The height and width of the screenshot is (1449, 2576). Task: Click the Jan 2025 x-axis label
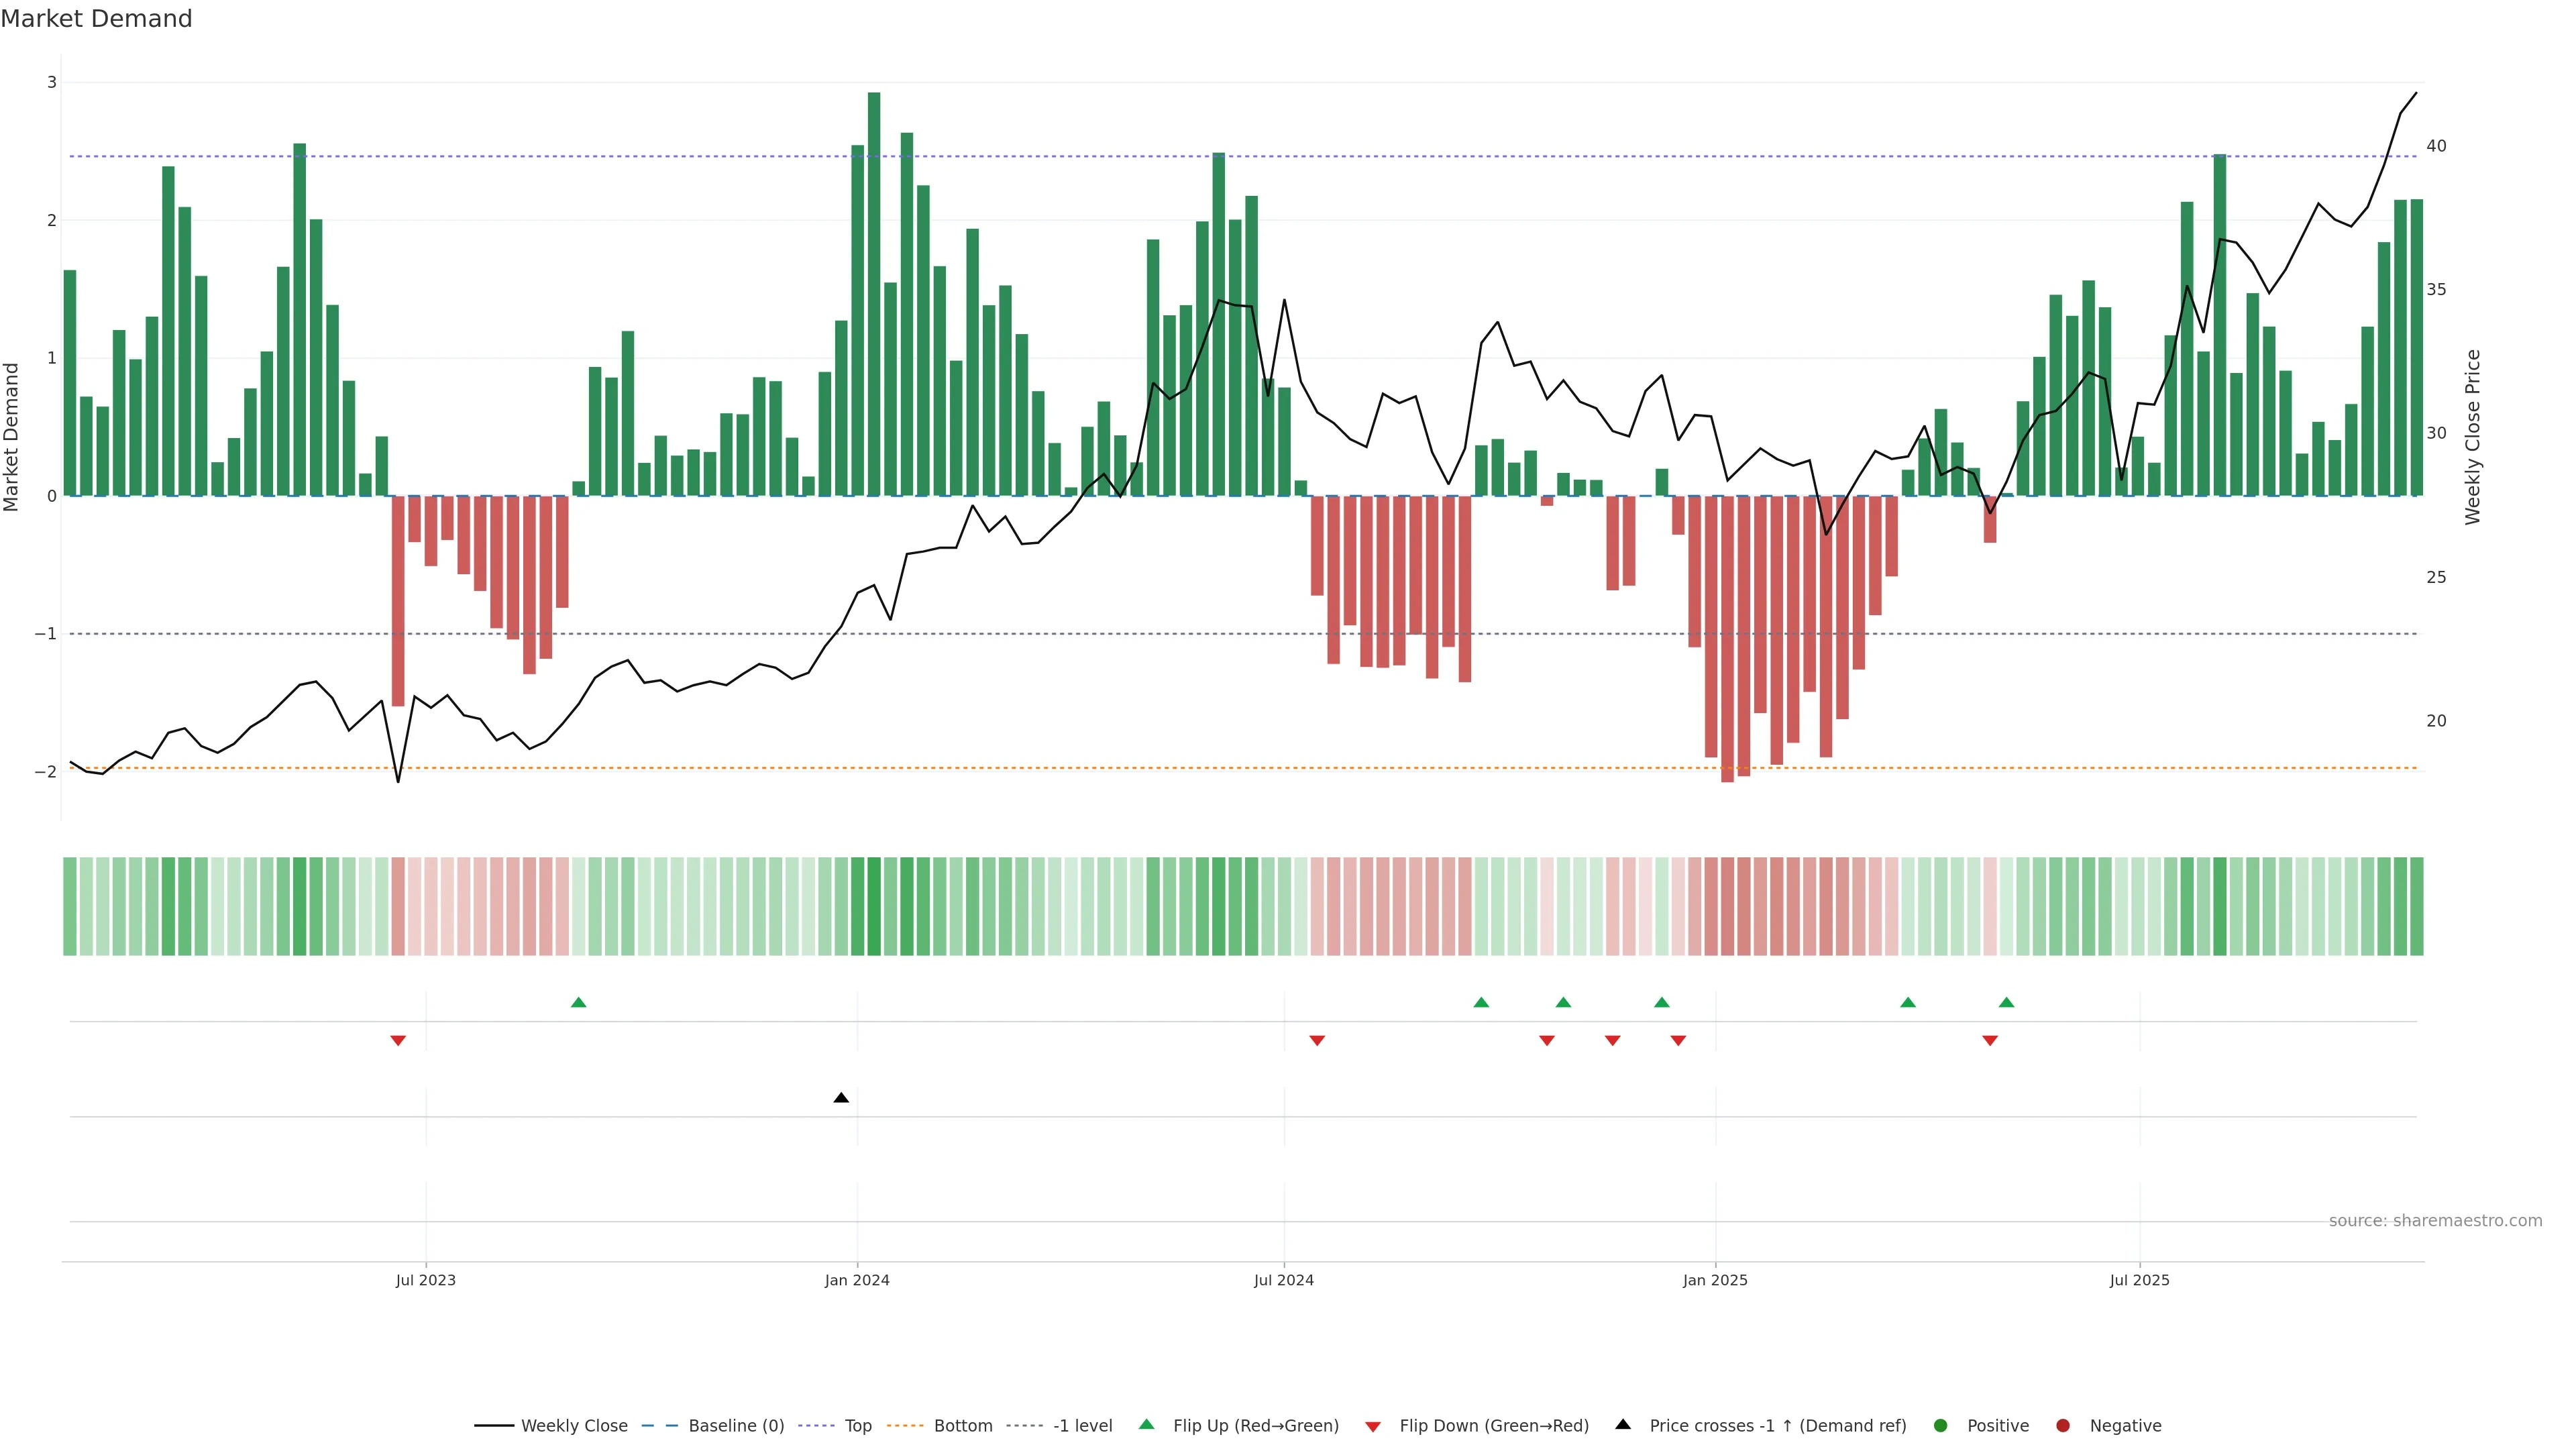[x=1715, y=1280]
